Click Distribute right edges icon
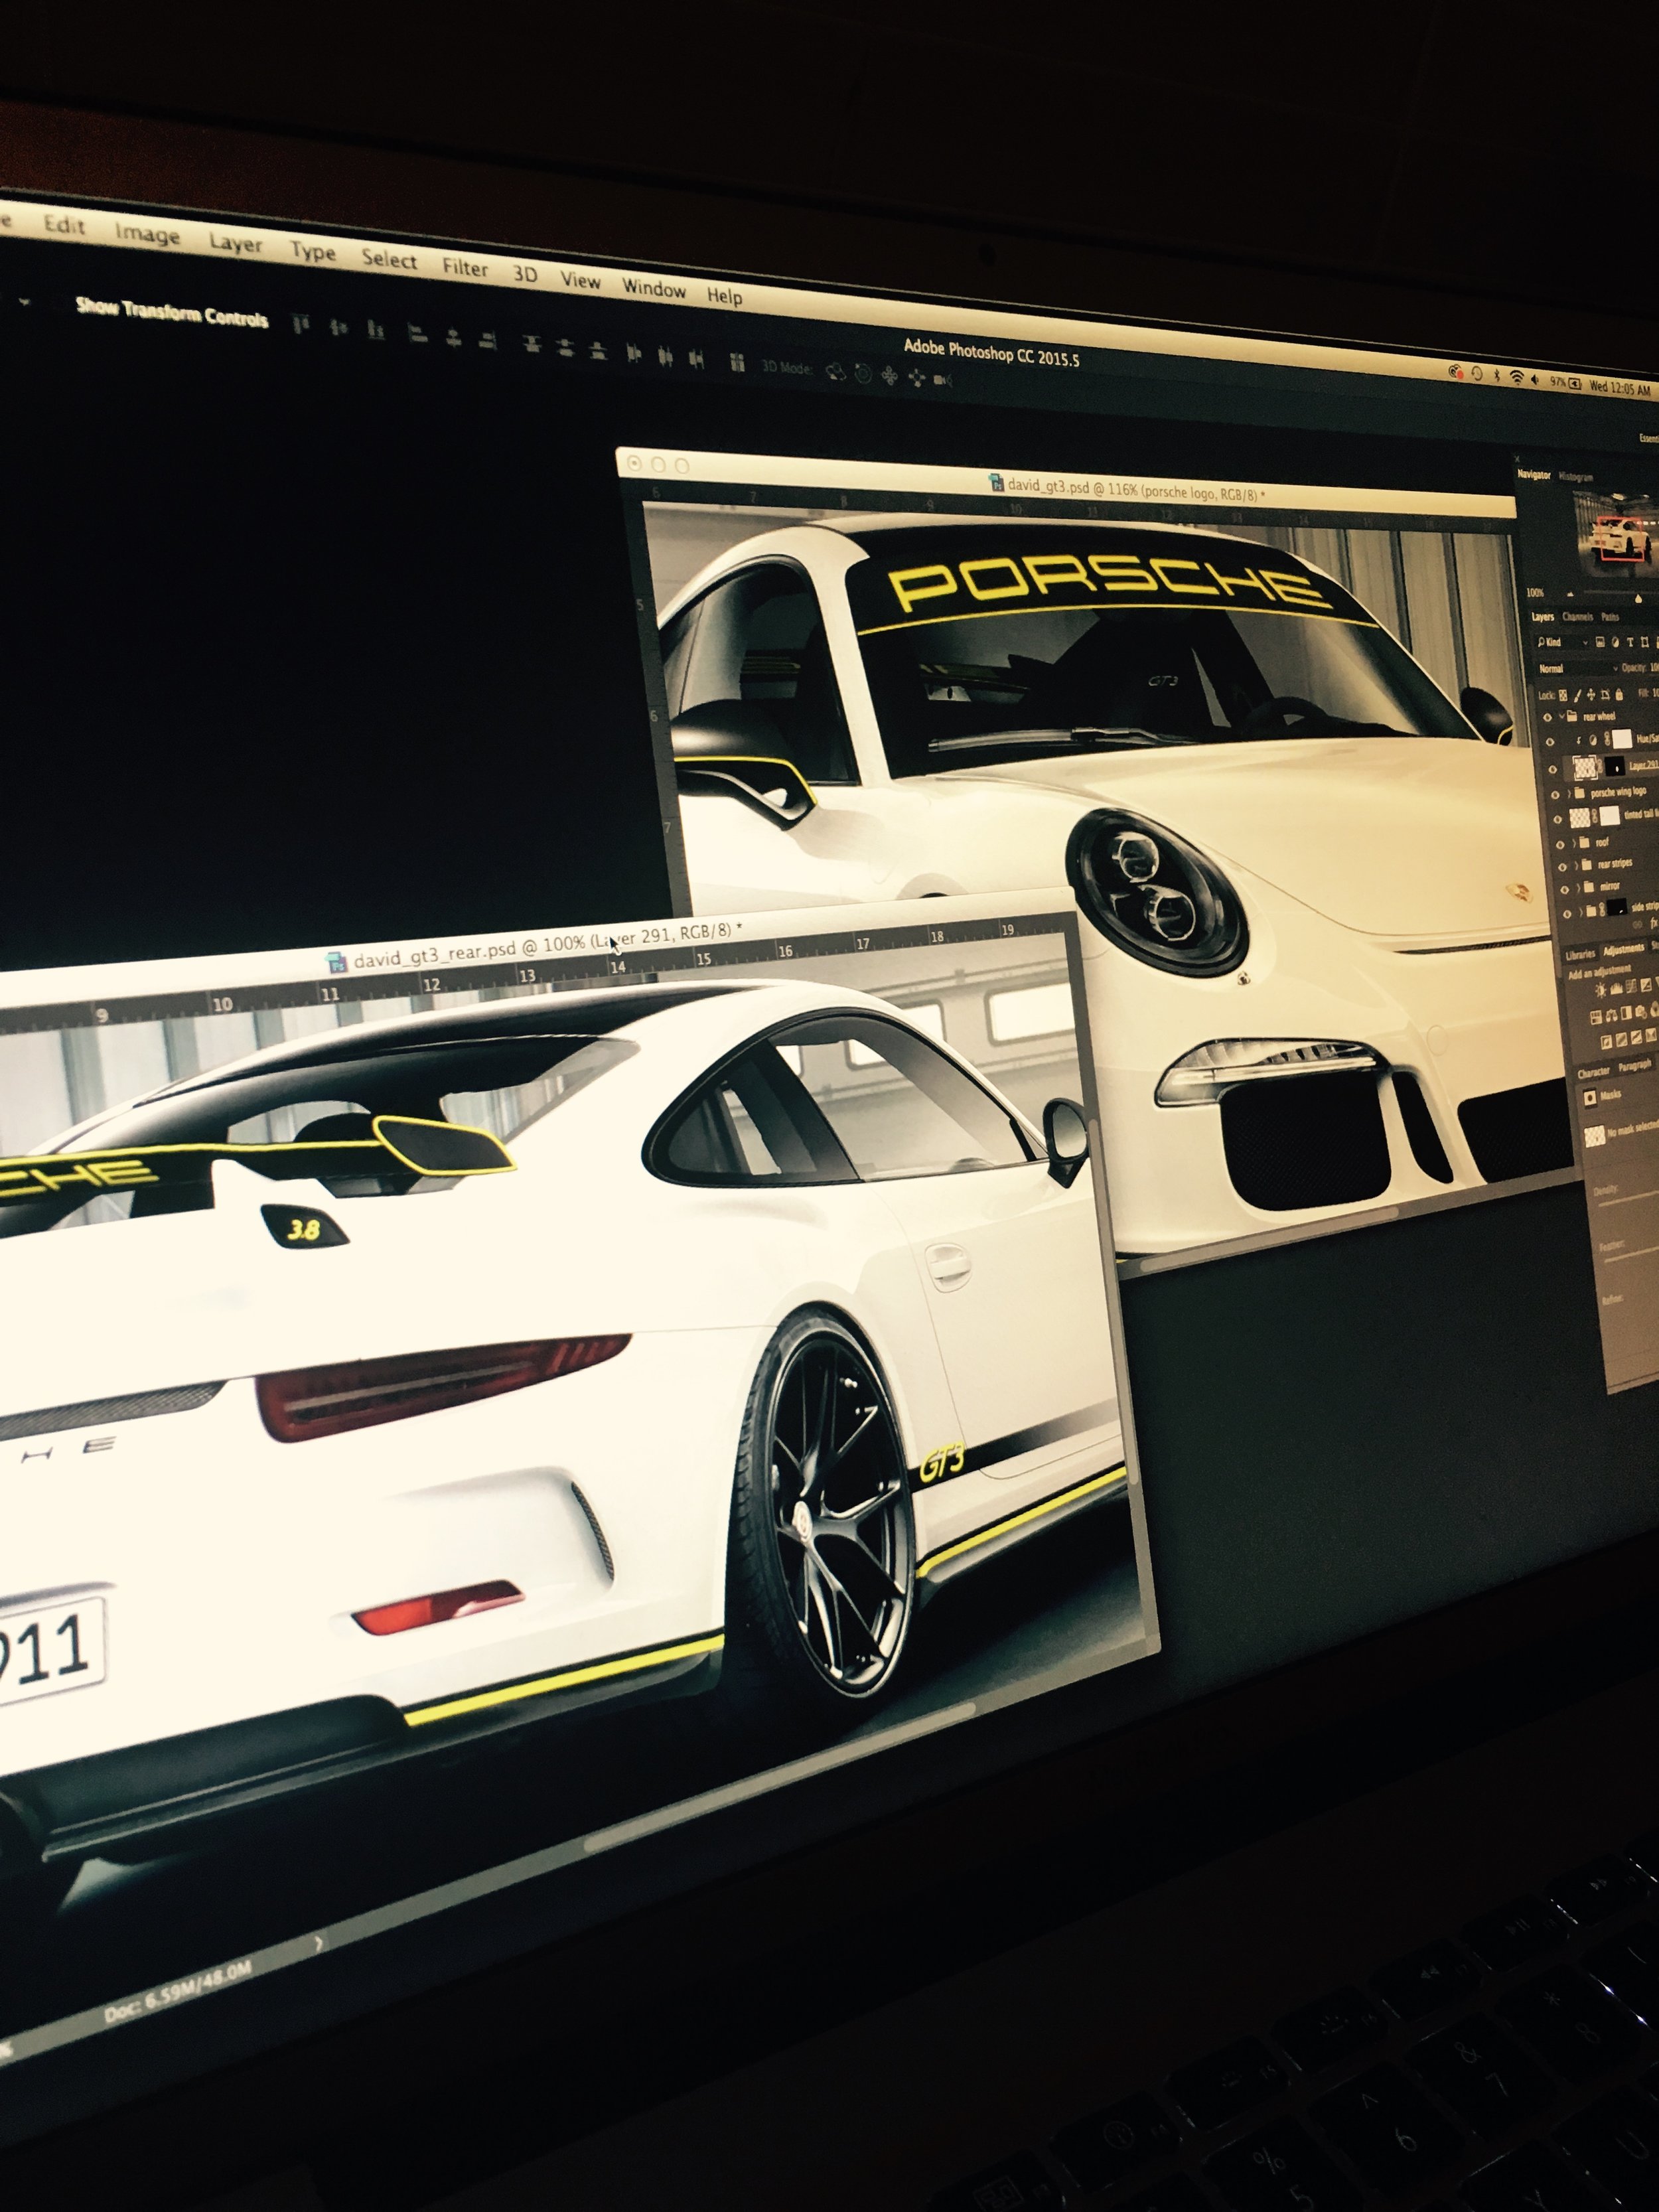Screen dimensions: 1659x2212 [697, 360]
